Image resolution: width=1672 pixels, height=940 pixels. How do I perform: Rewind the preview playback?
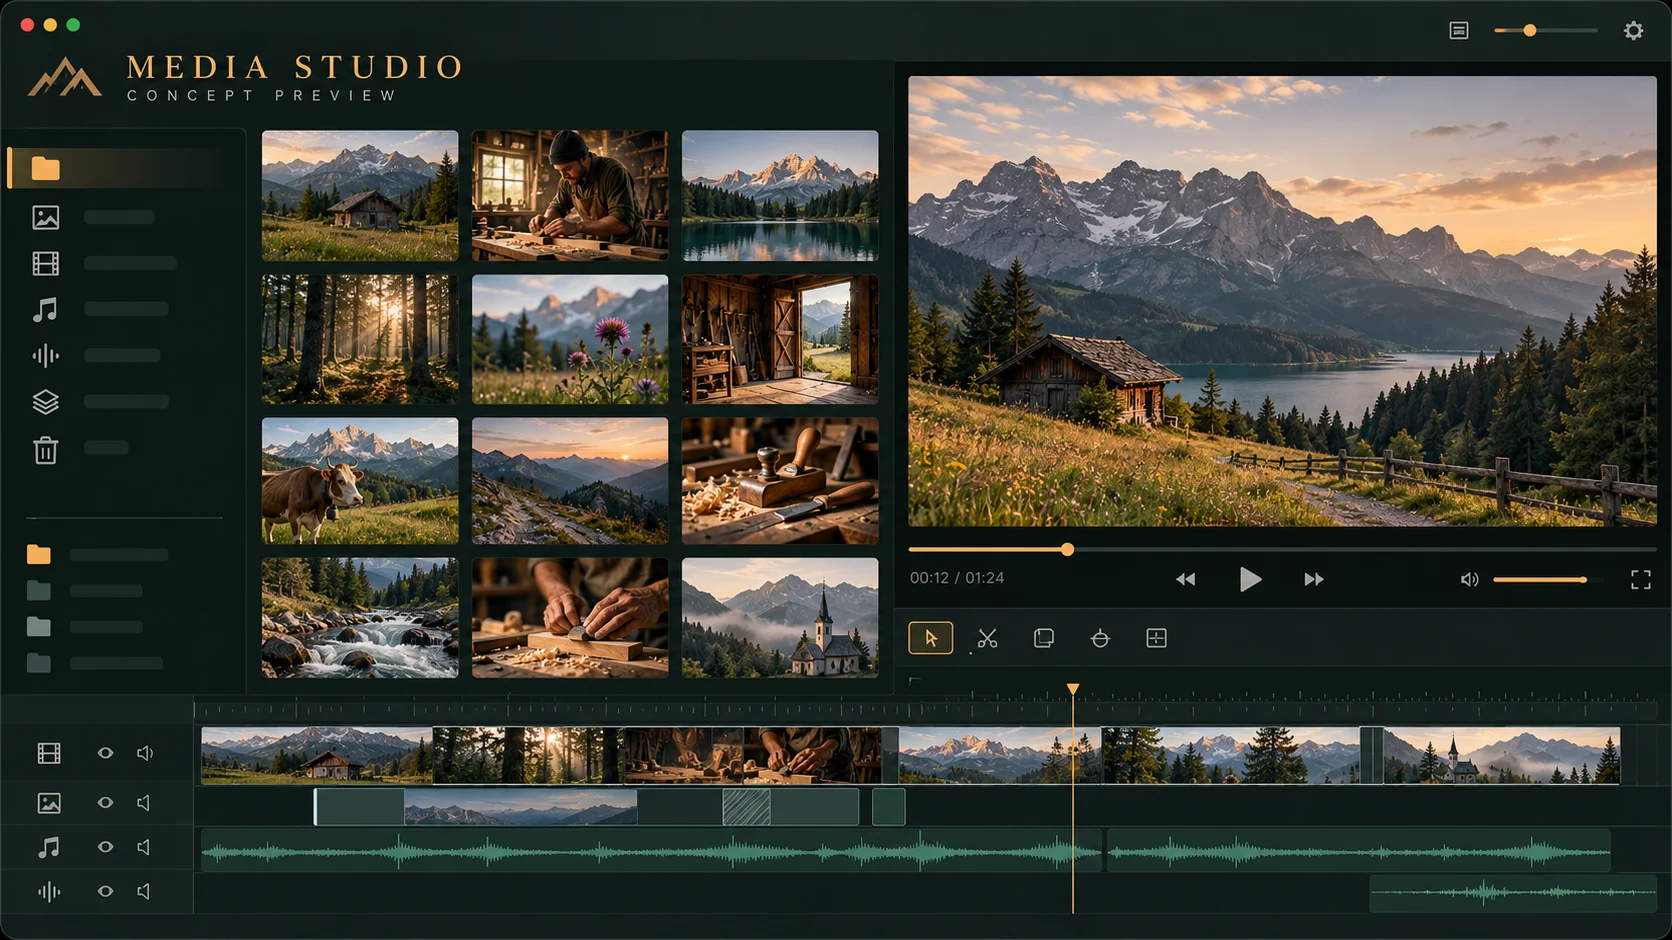(x=1185, y=580)
